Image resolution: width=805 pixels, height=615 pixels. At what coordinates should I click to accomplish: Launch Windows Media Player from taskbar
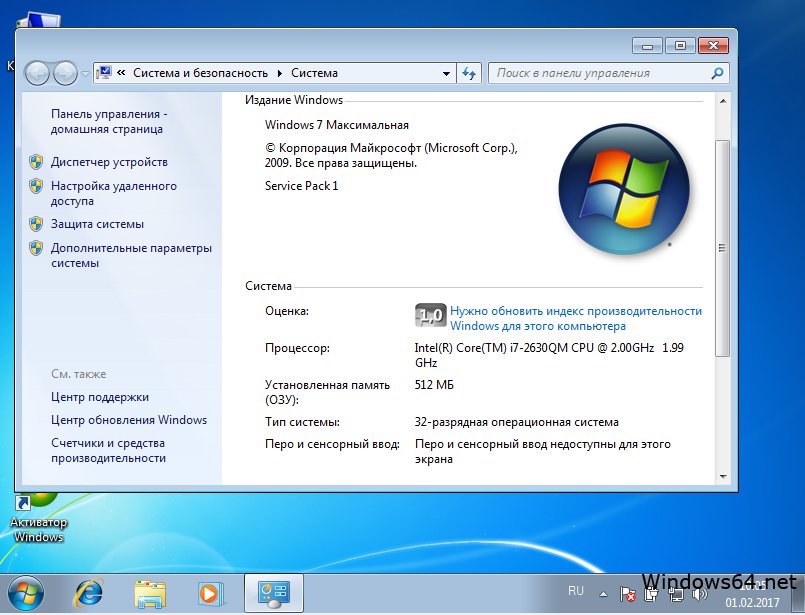pyautogui.click(x=210, y=594)
